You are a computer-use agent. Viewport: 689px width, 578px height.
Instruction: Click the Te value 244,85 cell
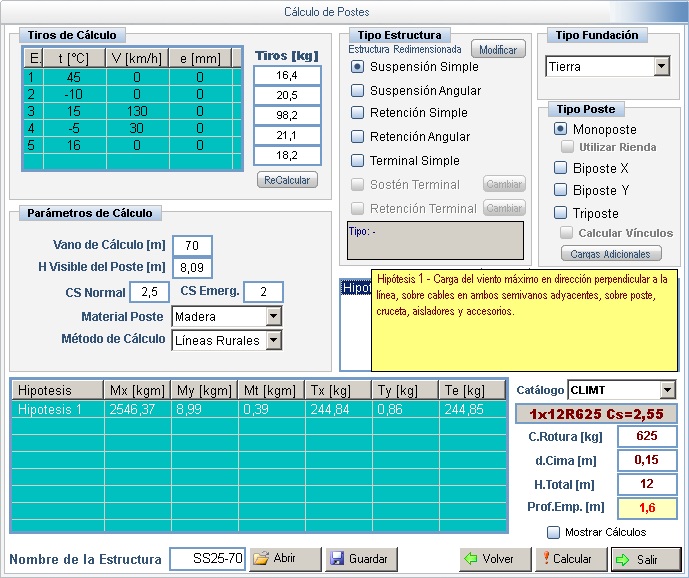tap(472, 409)
